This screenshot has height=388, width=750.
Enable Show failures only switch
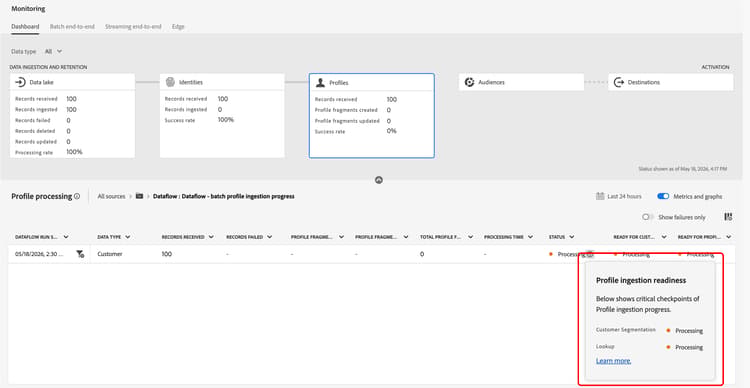(648, 217)
